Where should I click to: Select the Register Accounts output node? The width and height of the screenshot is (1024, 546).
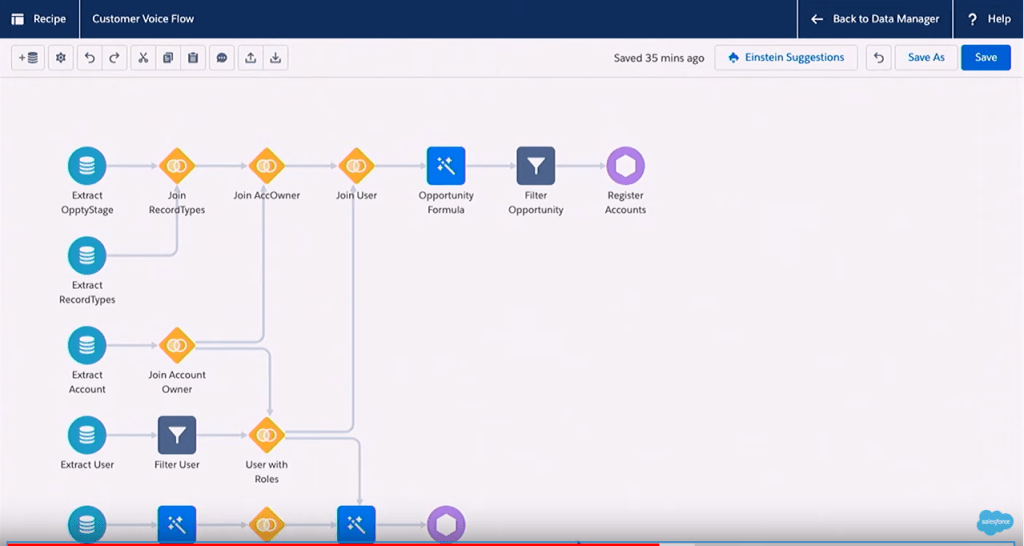tap(625, 166)
